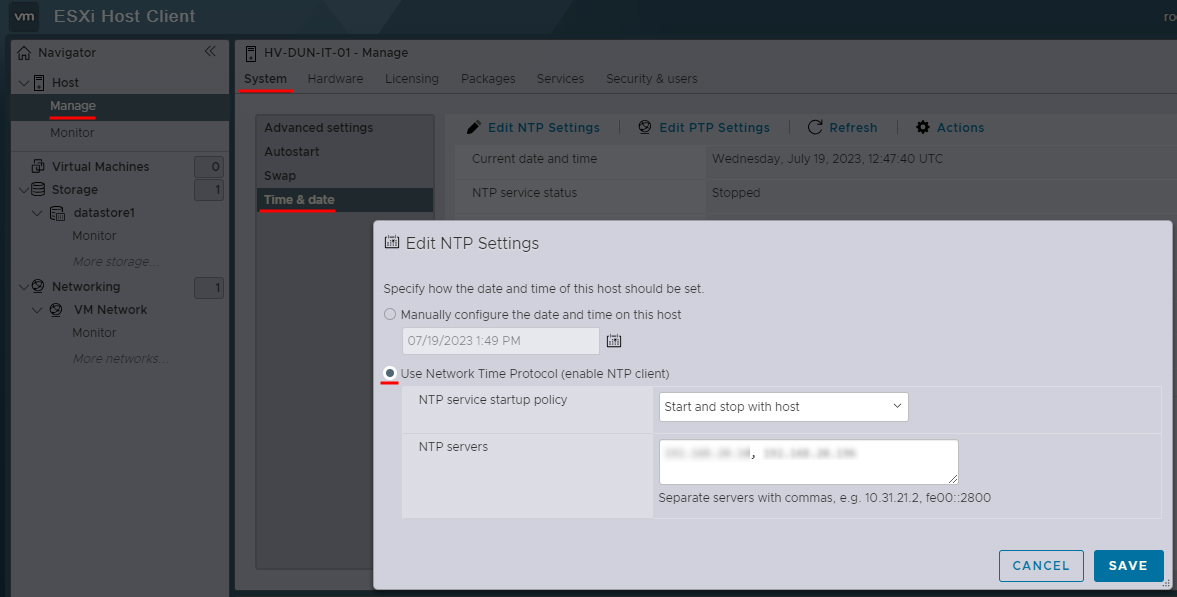Click the Virtual Machines icon
The height and width of the screenshot is (597, 1177).
point(38,166)
